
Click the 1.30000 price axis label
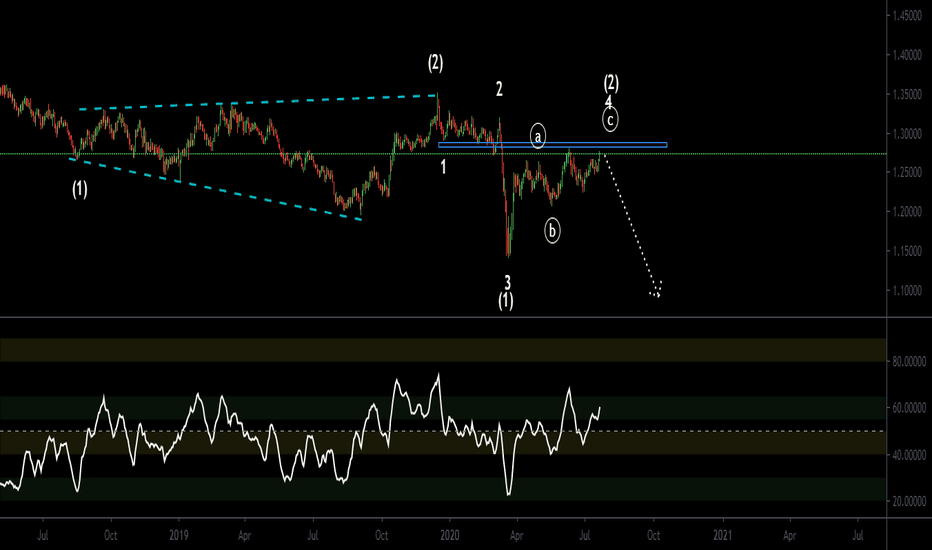pyautogui.click(x=909, y=134)
